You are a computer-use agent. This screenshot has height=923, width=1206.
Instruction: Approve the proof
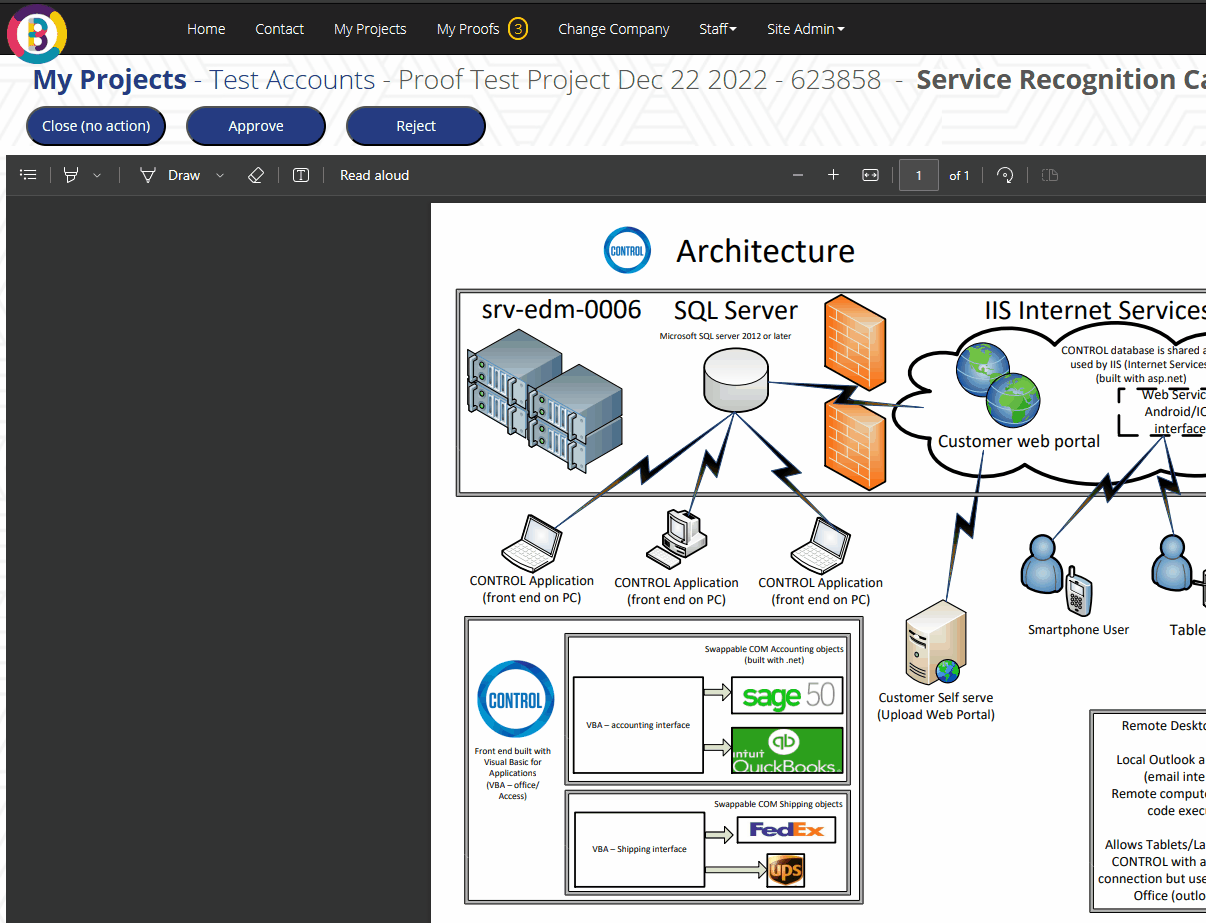pos(256,126)
